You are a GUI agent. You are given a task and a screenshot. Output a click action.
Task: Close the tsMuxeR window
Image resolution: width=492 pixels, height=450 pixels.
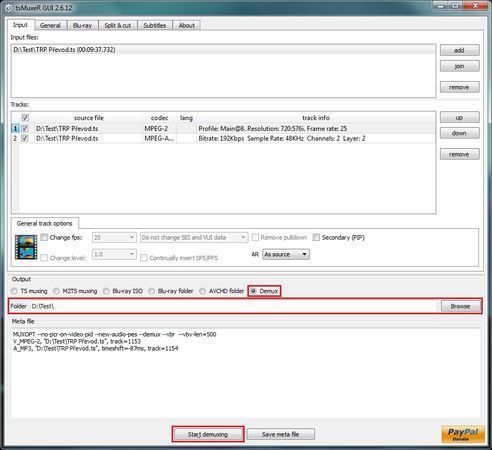tap(476, 5)
